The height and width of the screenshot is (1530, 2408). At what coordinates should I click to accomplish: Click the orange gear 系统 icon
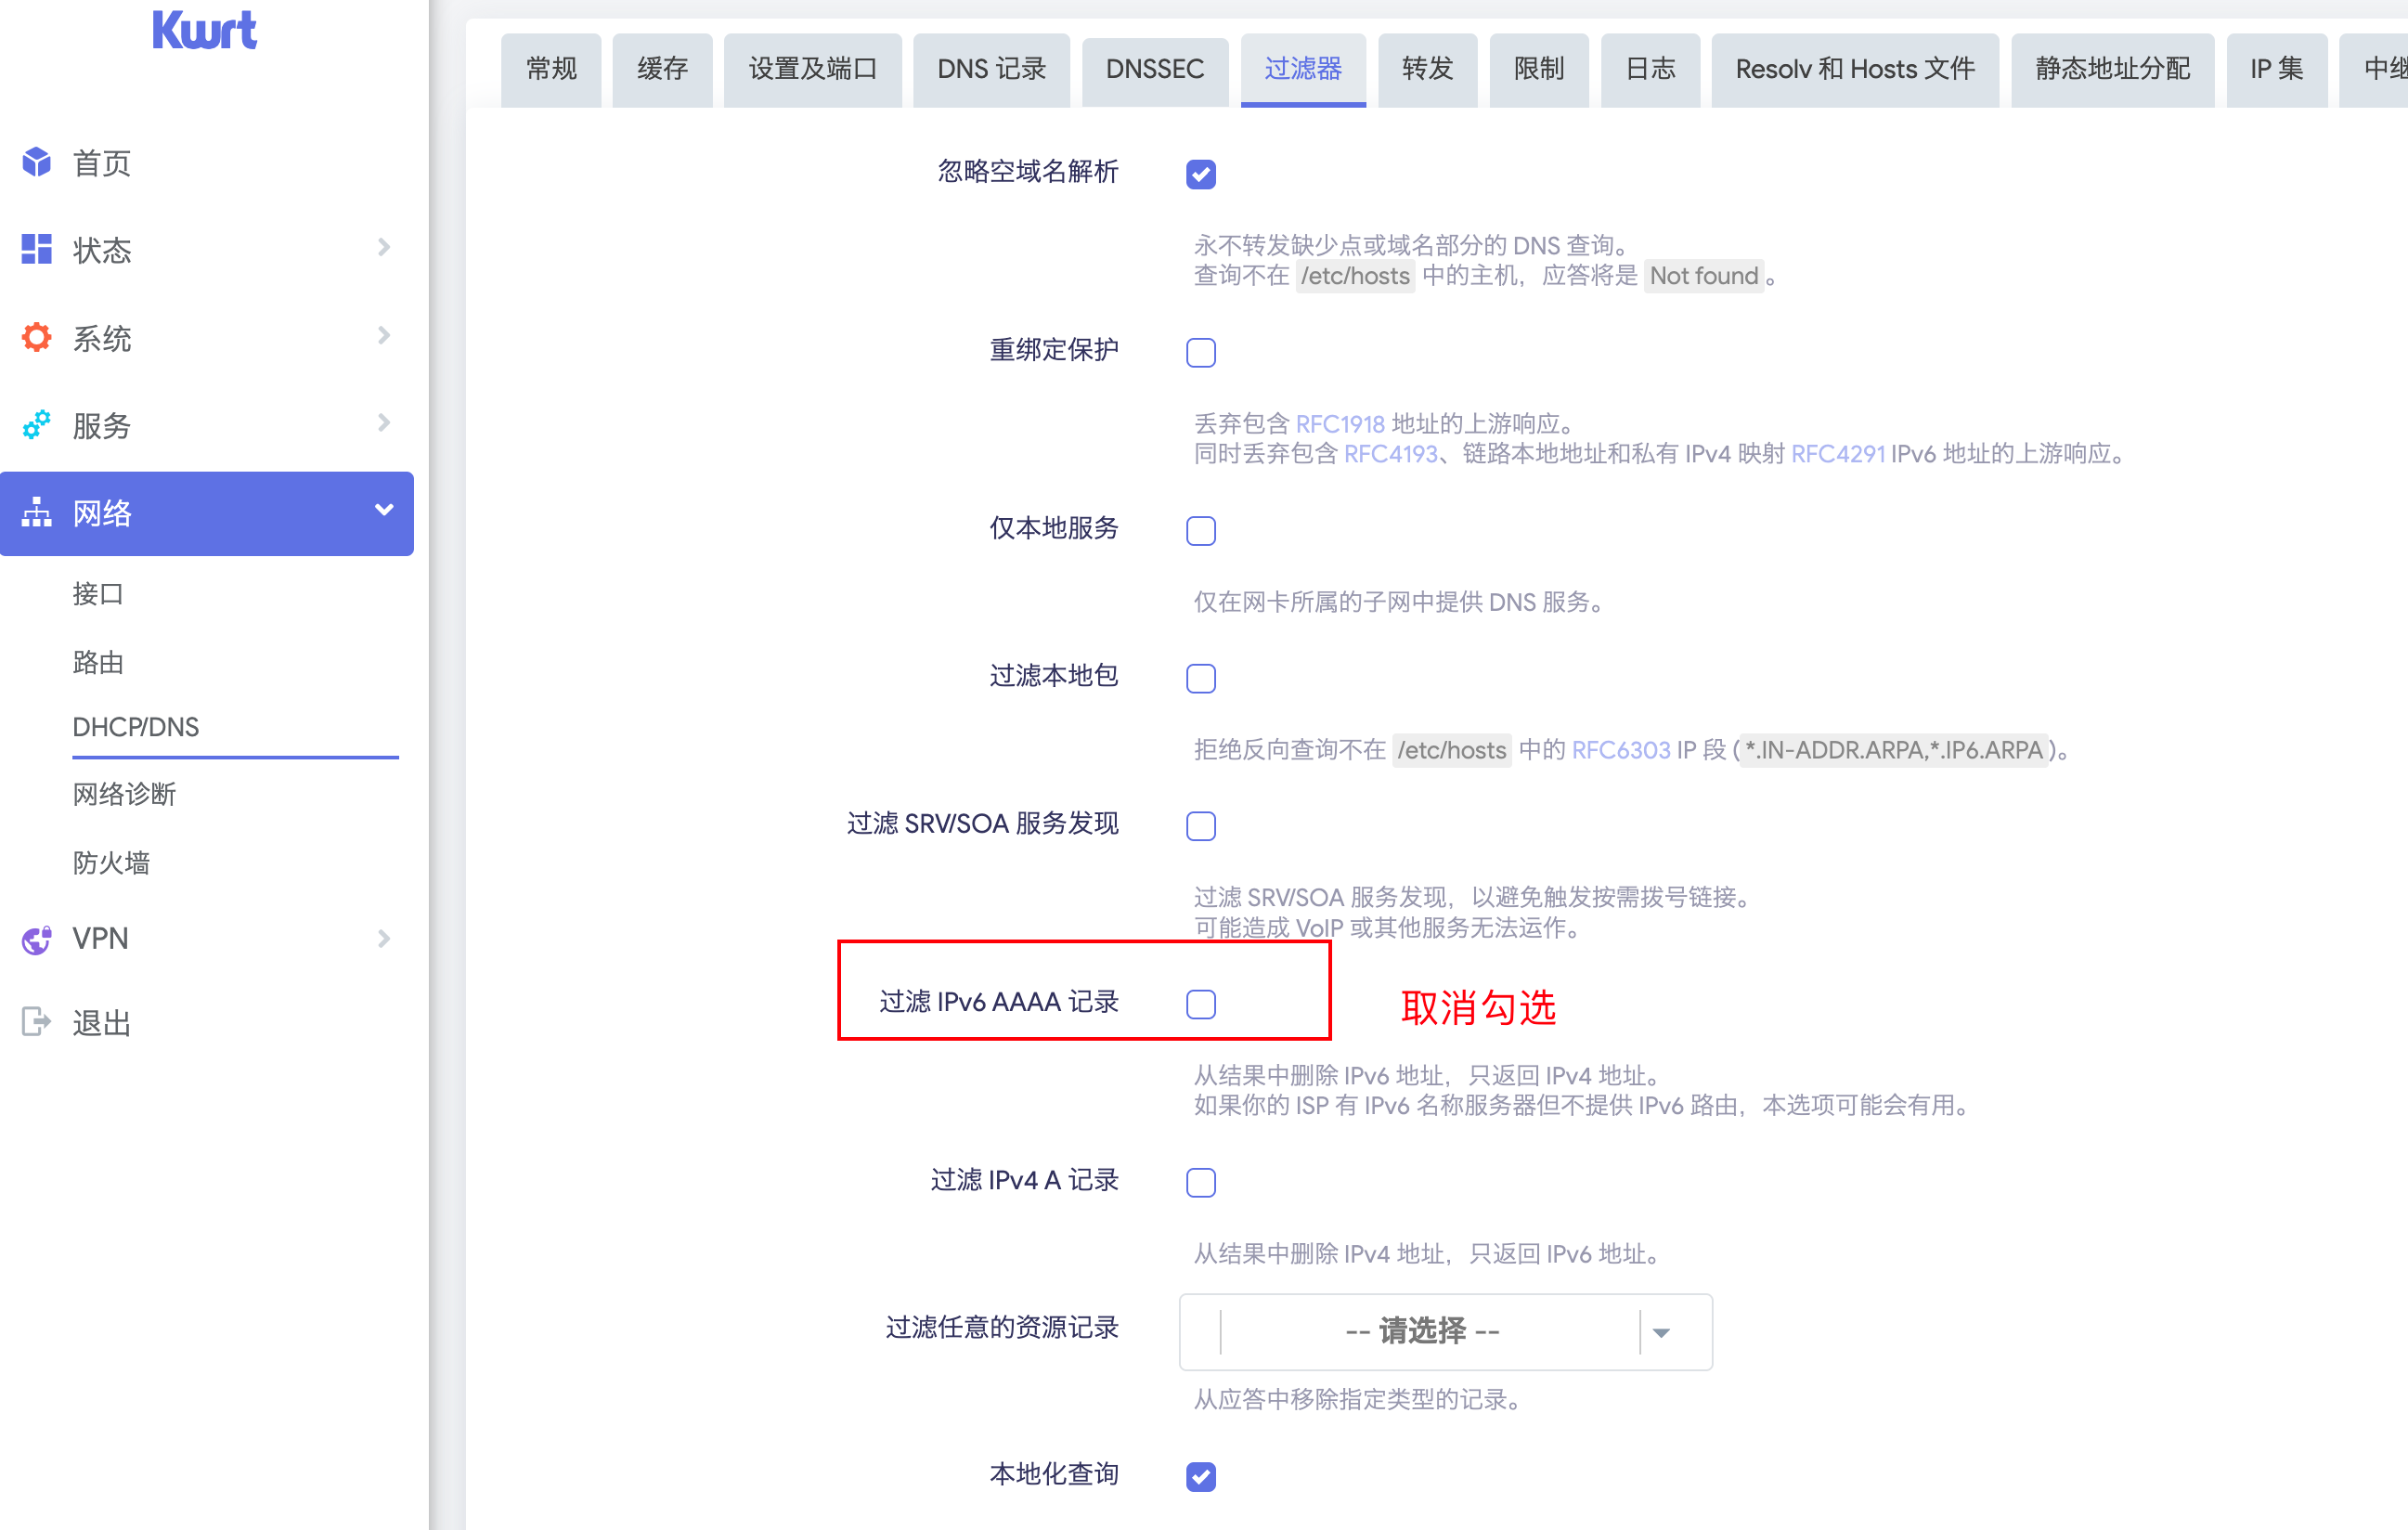click(x=37, y=337)
